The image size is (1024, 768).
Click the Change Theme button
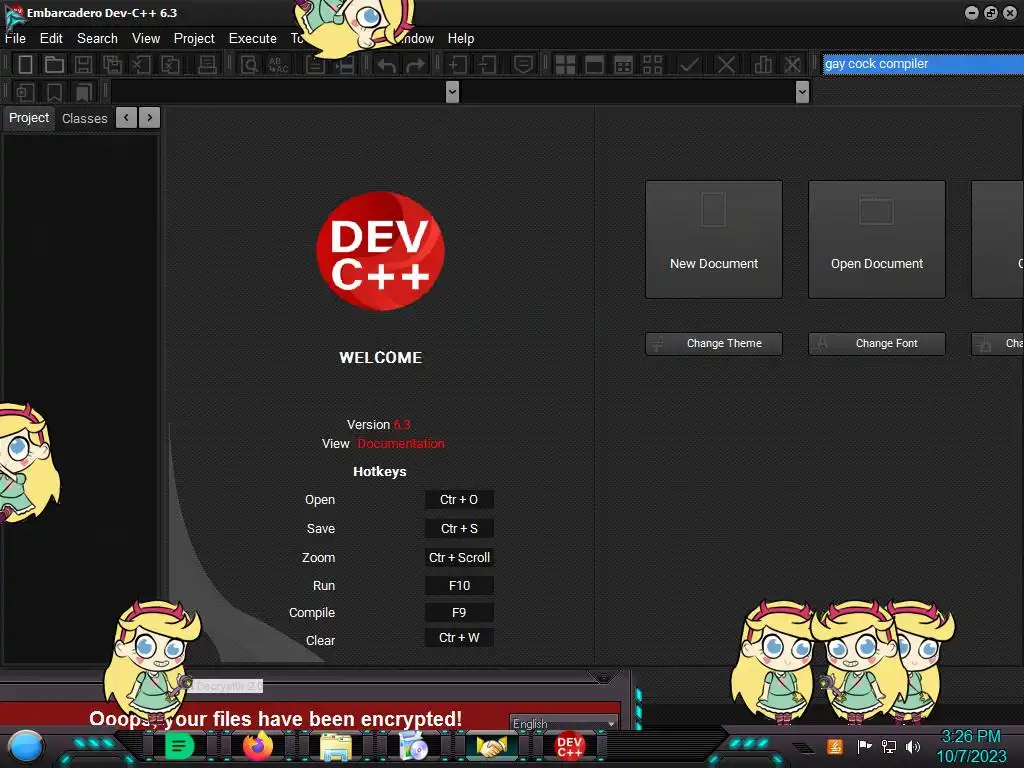click(714, 344)
